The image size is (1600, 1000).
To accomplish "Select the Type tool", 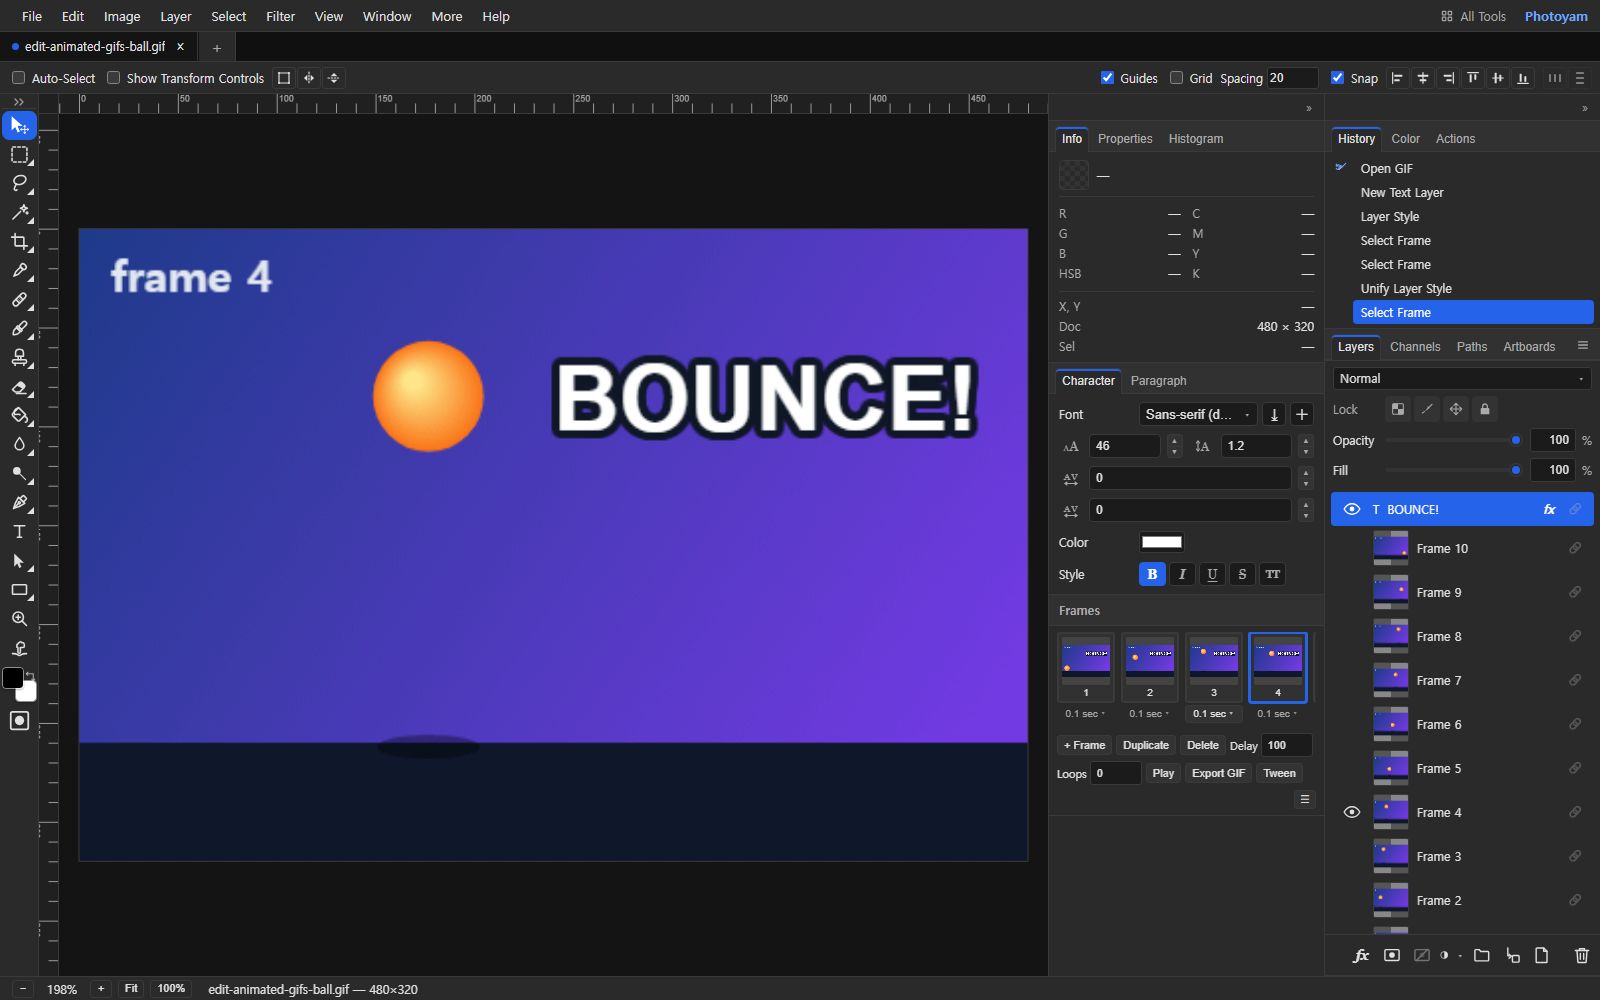I will [x=19, y=531].
